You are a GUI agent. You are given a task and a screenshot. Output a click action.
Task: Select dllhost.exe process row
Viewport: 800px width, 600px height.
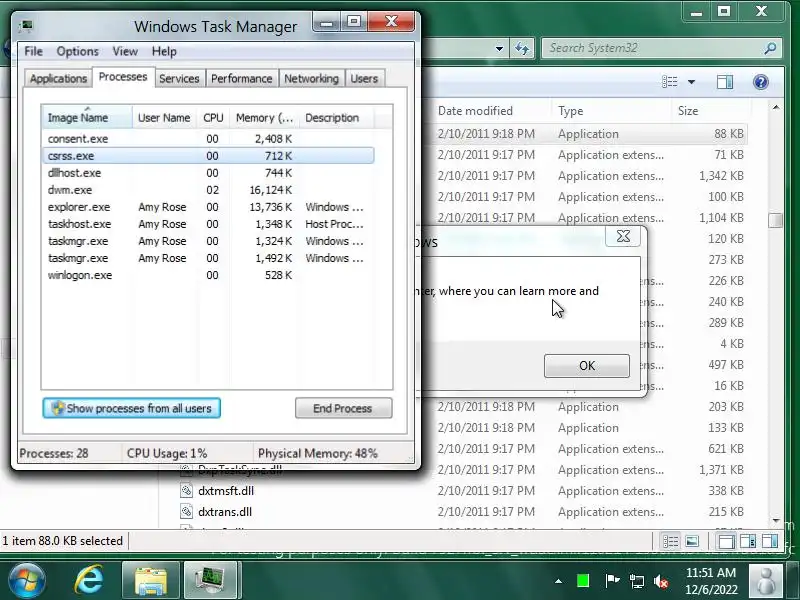click(209, 173)
